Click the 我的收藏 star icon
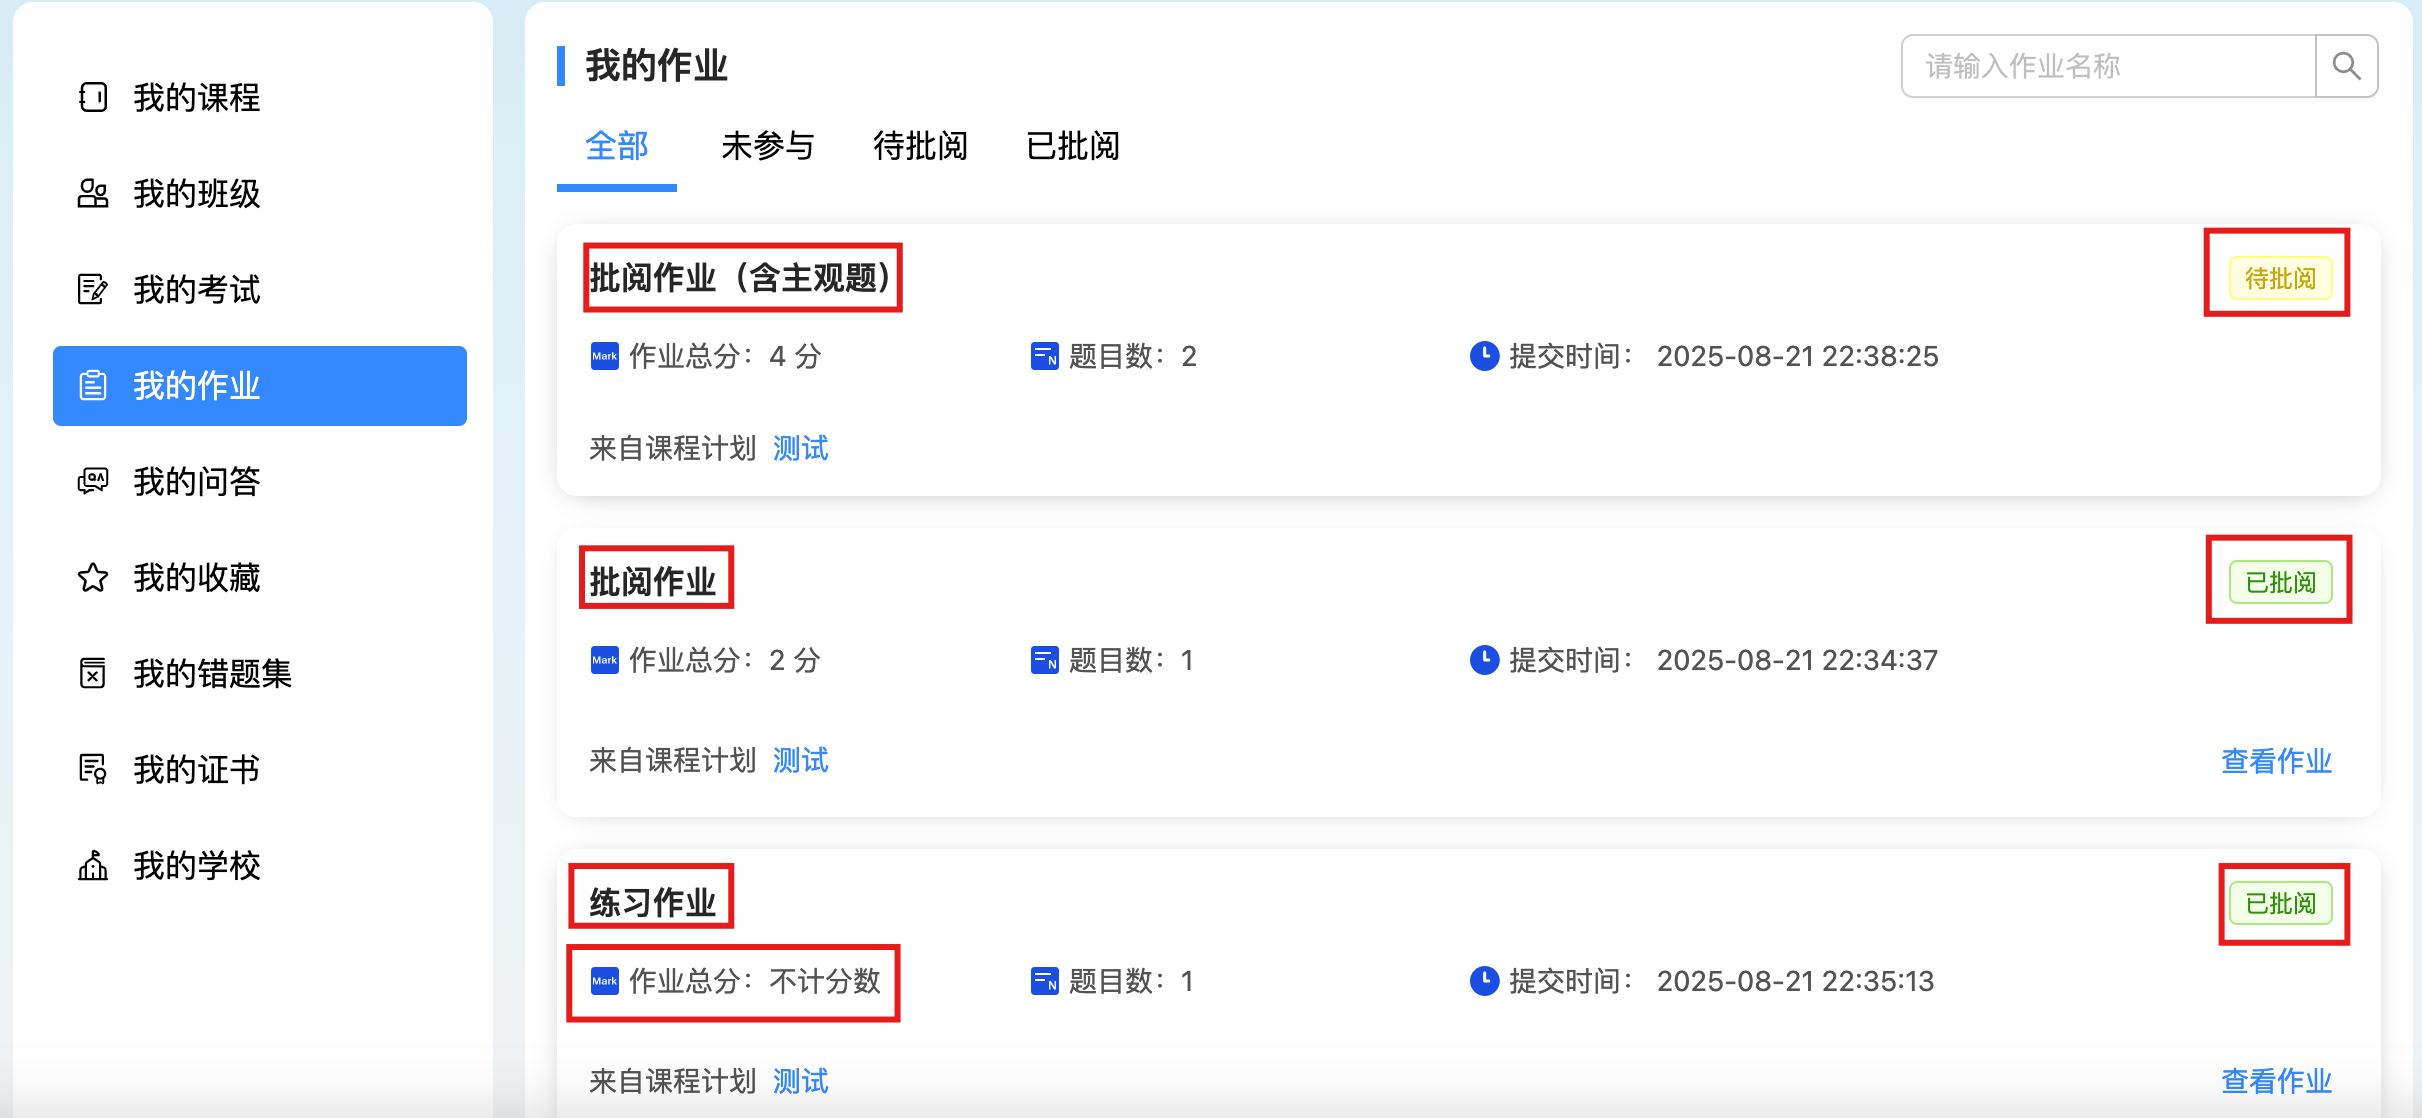Image resolution: width=2422 pixels, height=1118 pixels. point(93,578)
